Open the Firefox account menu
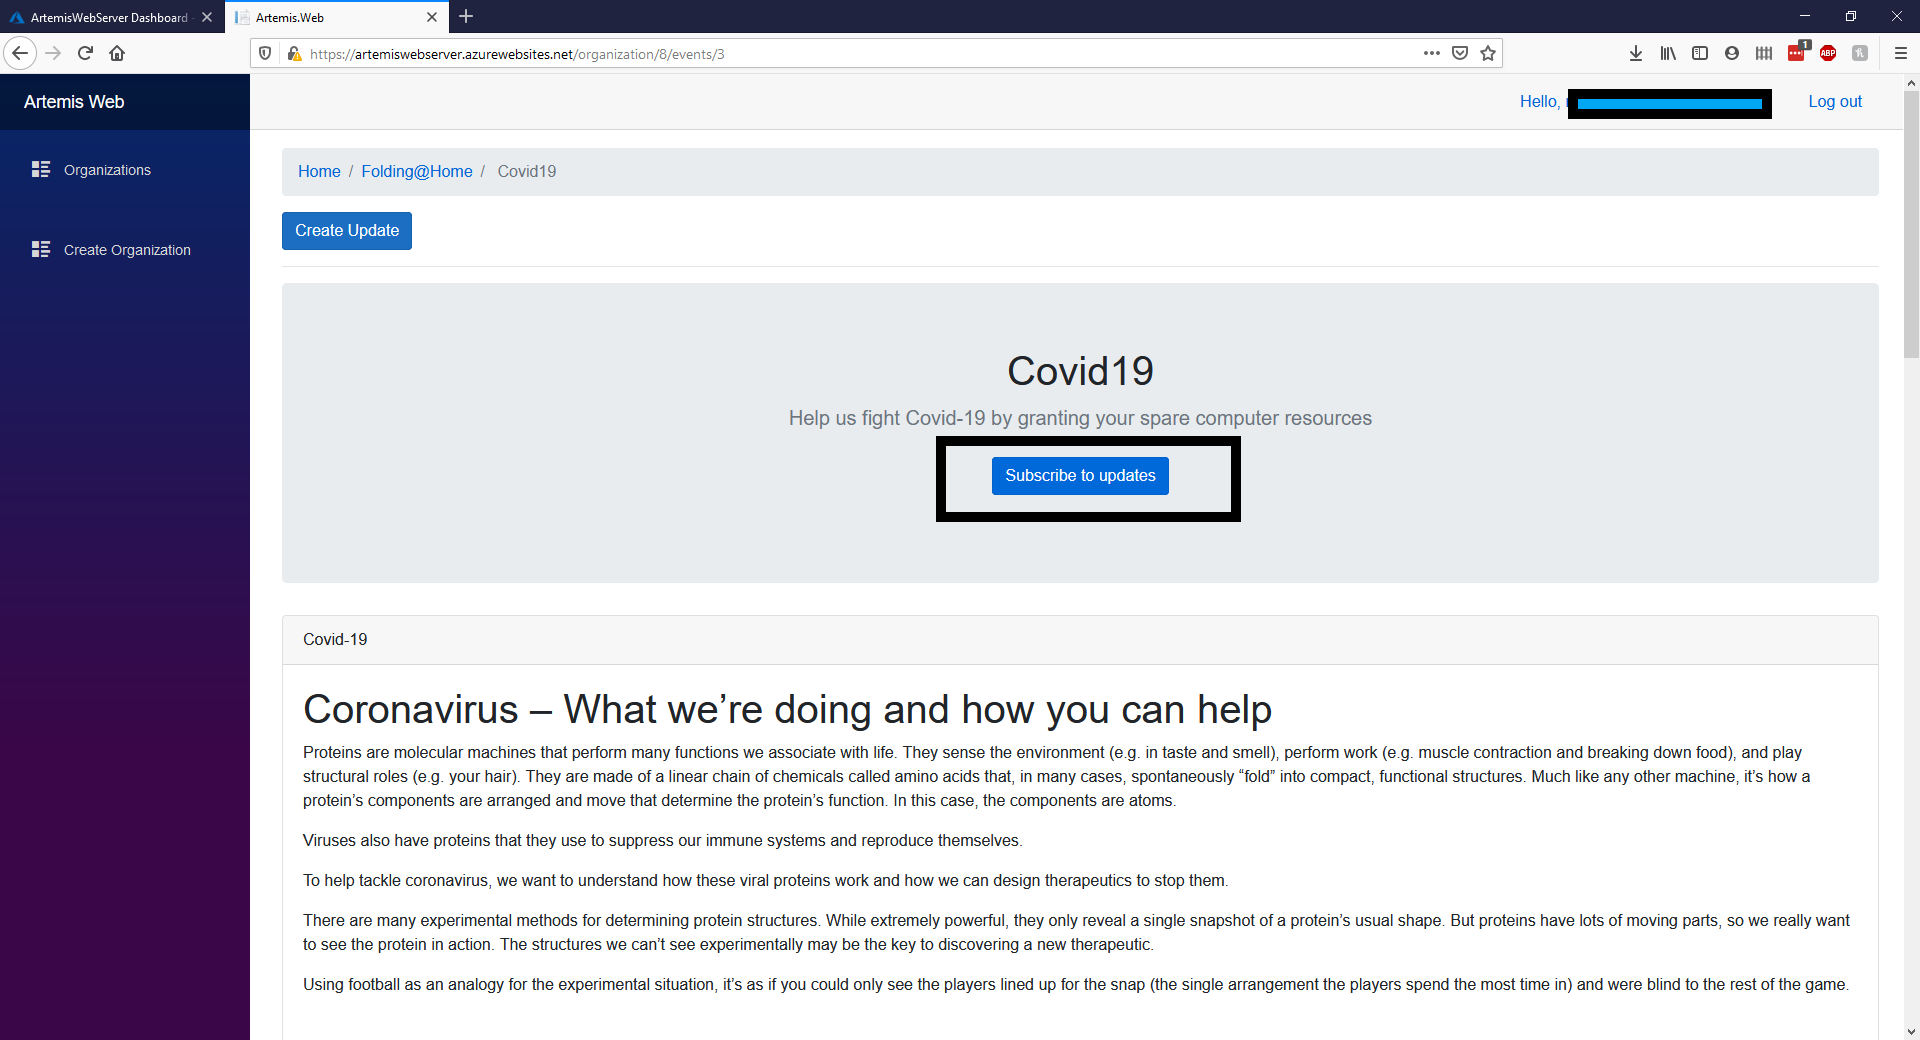The image size is (1920, 1040). [x=1732, y=53]
